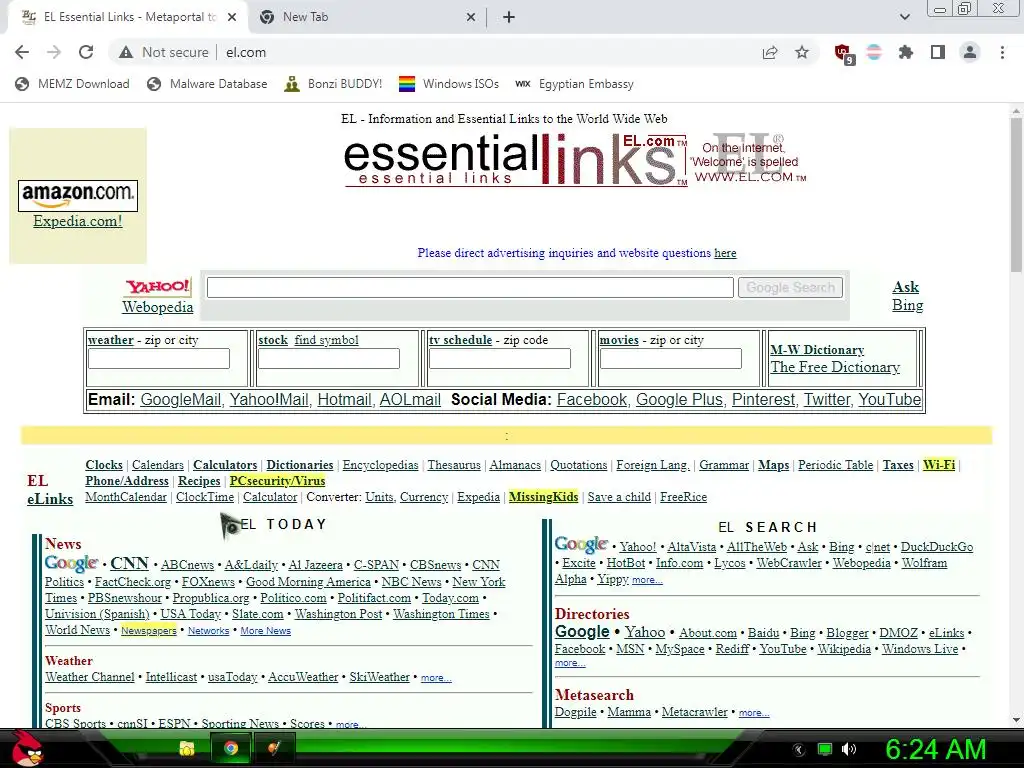
Task: Open the Malware Database bookmark
Action: tap(208, 84)
